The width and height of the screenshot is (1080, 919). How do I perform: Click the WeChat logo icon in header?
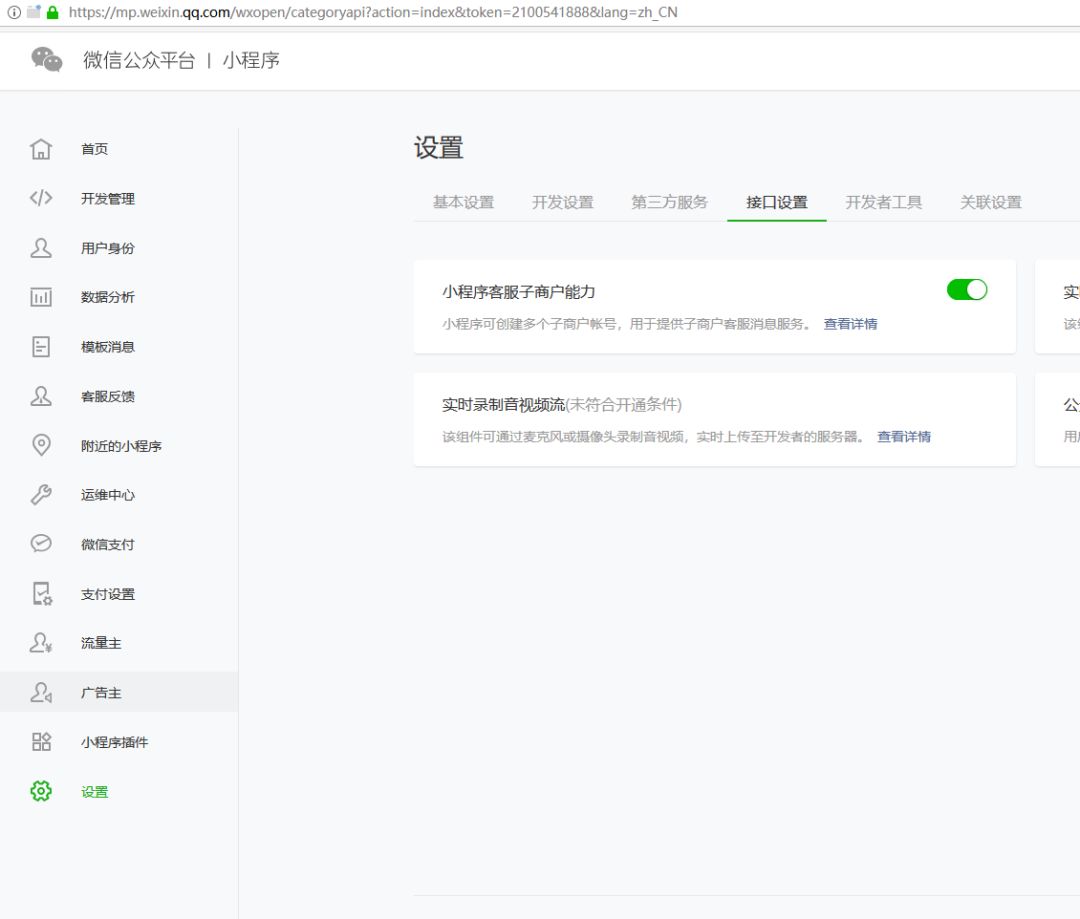[x=46, y=60]
